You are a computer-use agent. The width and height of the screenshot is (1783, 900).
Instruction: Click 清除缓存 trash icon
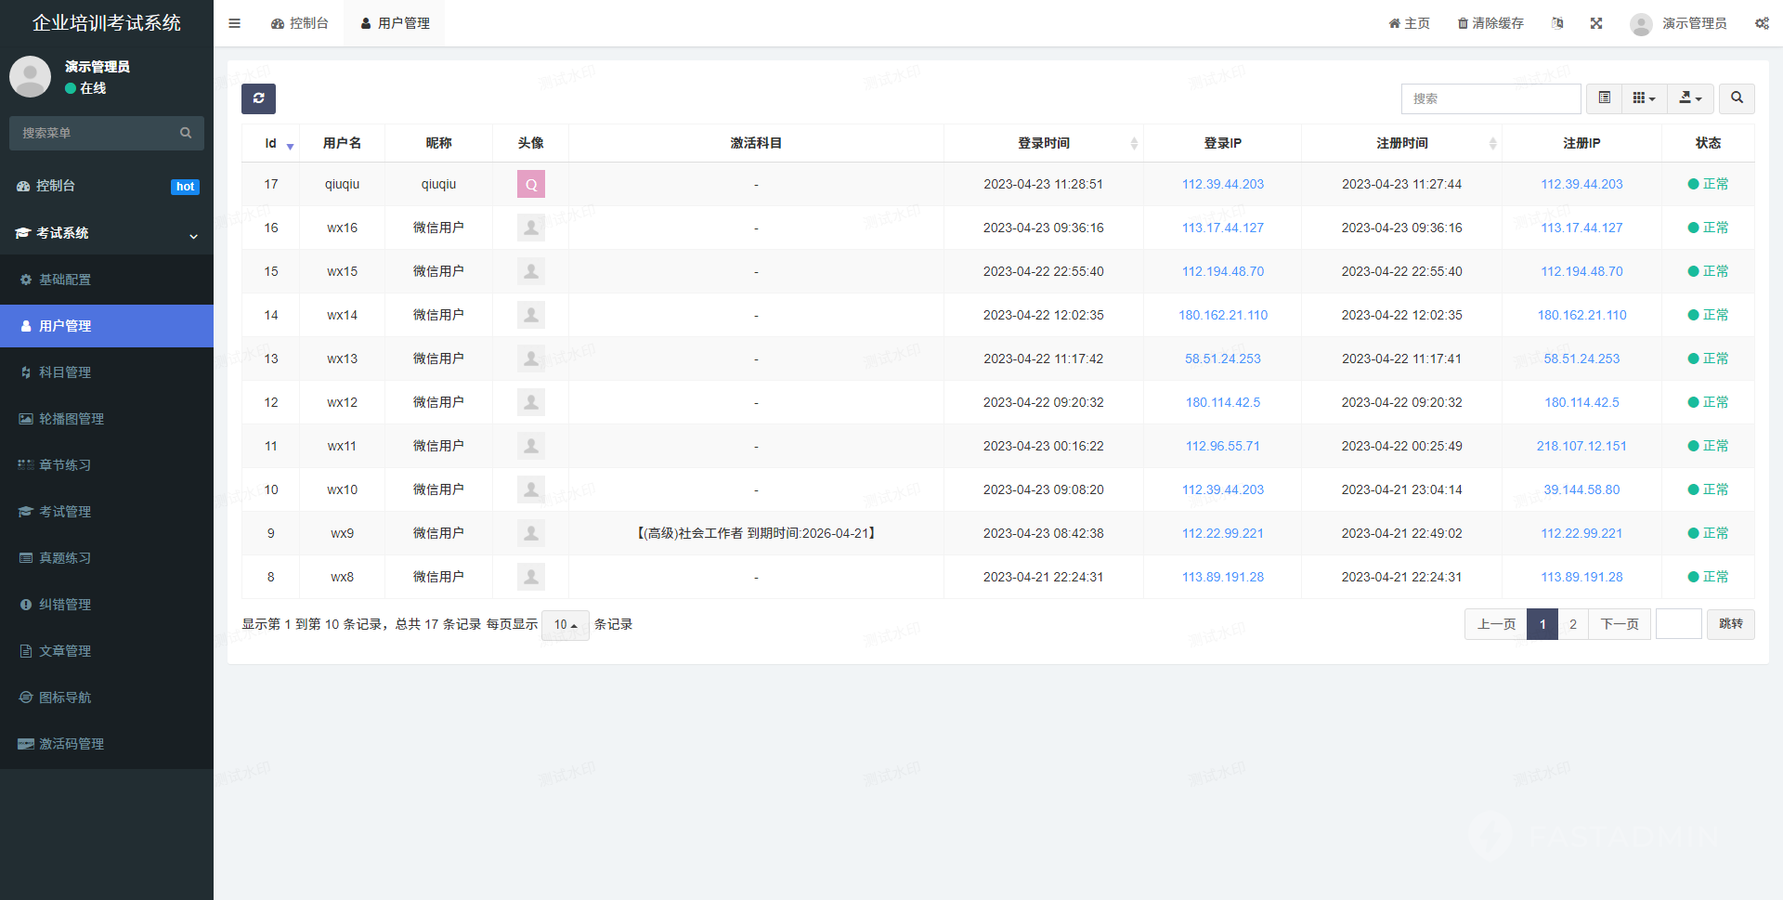[1462, 23]
